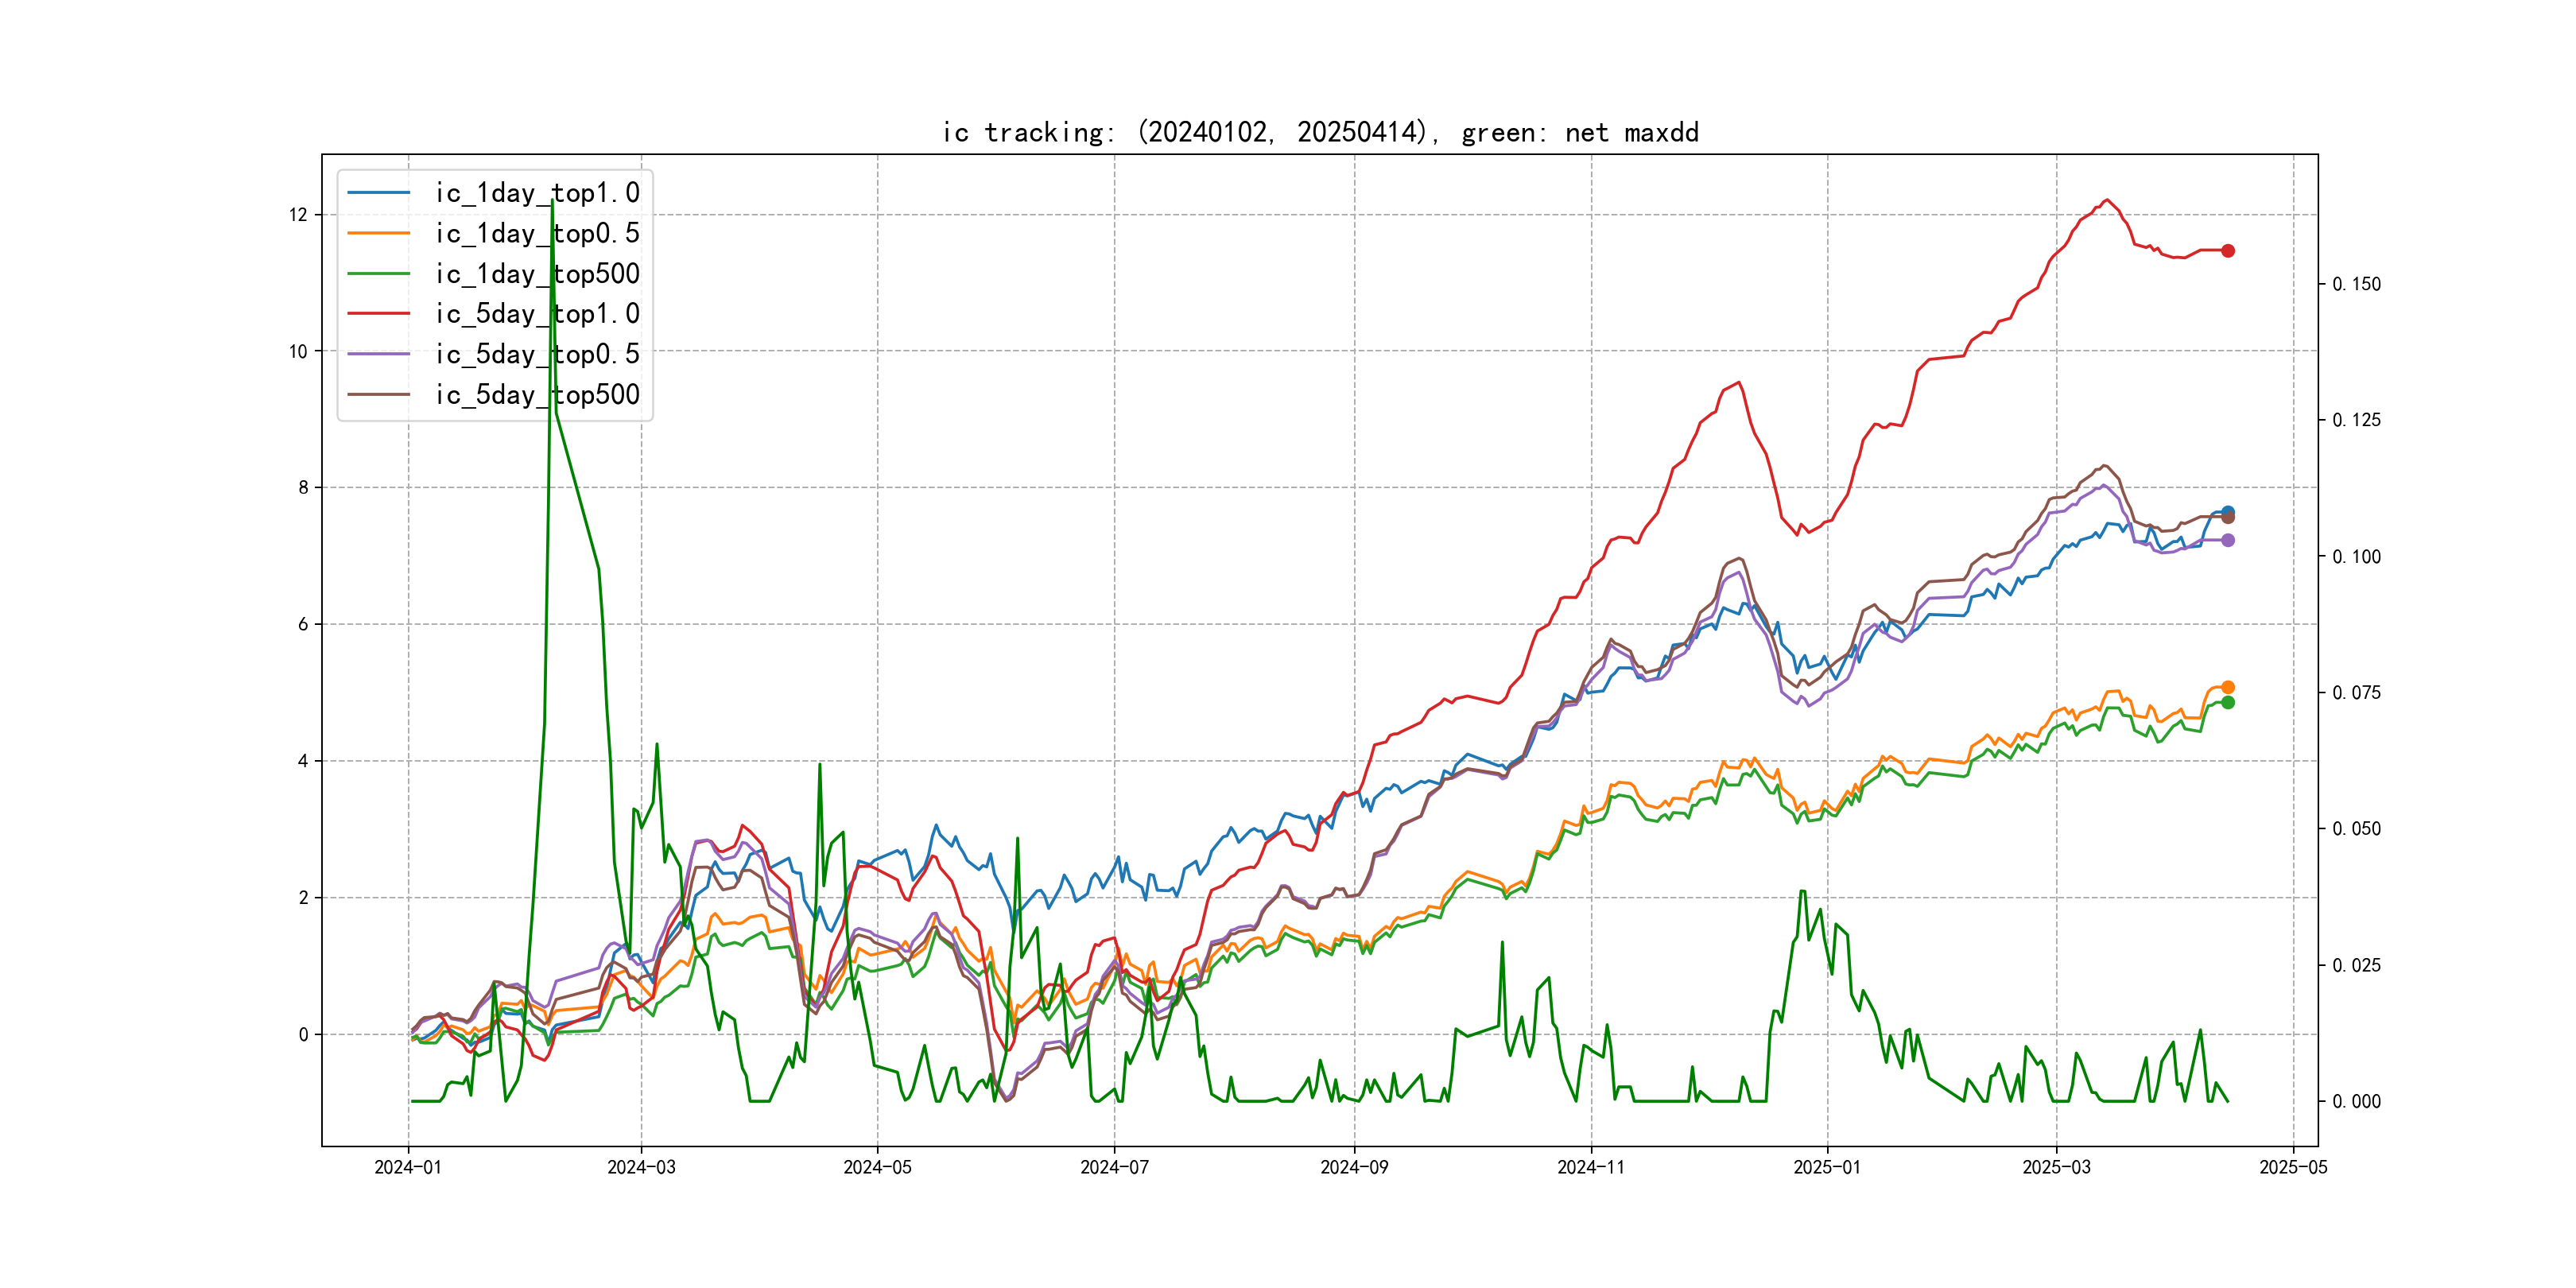Image resolution: width=2576 pixels, height=1288 pixels.
Task: Click the 12 tick on left y-axis
Action: click(x=298, y=215)
